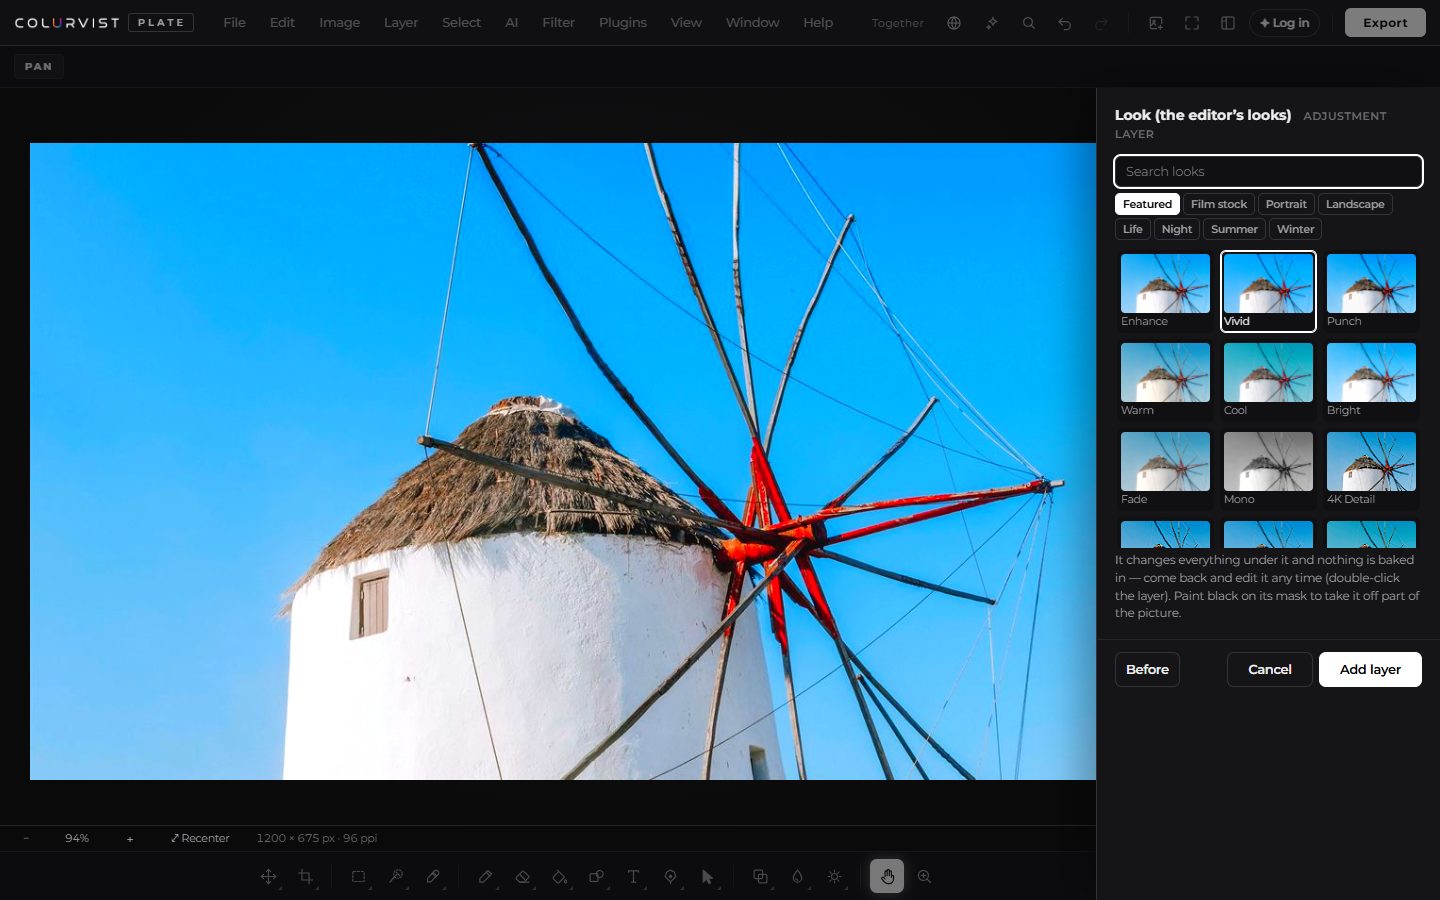Pick the rectangular marquee selection tool
Viewport: 1440px width, 900px height.
tap(358, 877)
